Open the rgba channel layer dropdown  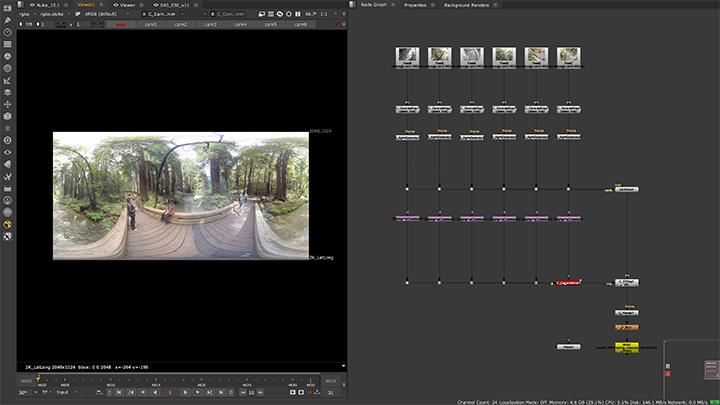pos(28,14)
